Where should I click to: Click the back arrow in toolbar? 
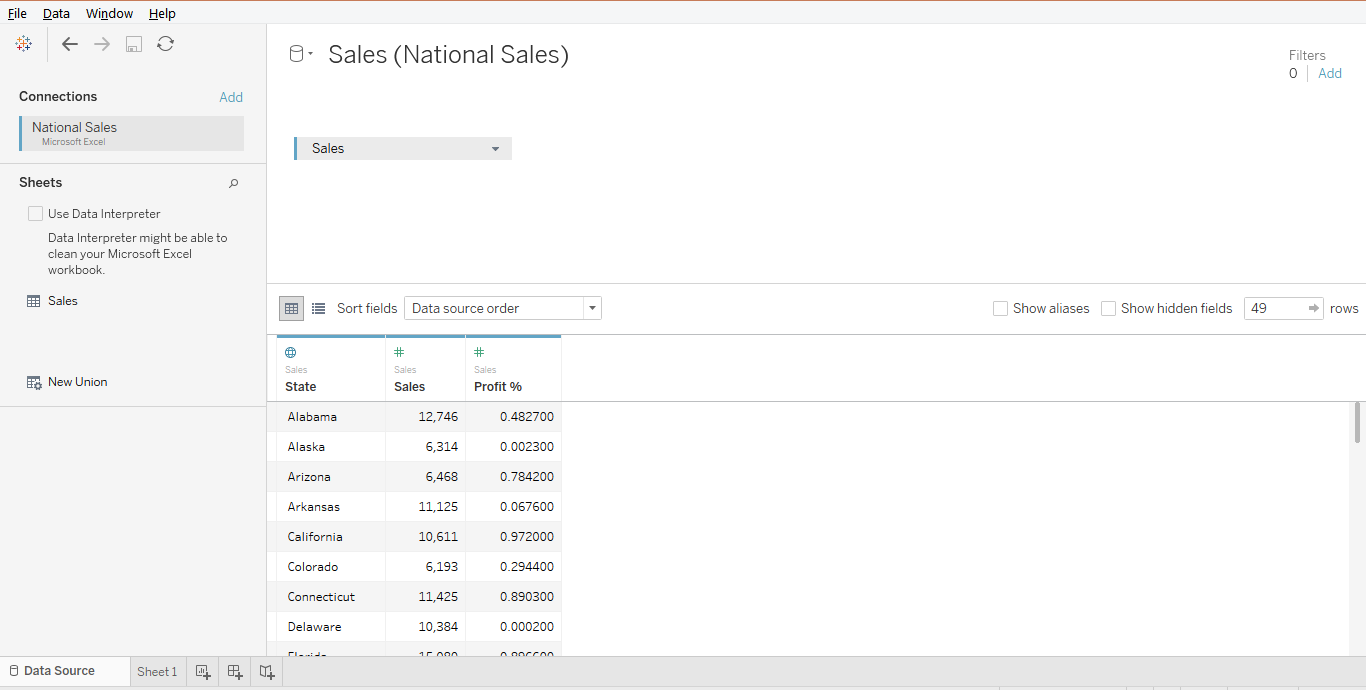(69, 44)
